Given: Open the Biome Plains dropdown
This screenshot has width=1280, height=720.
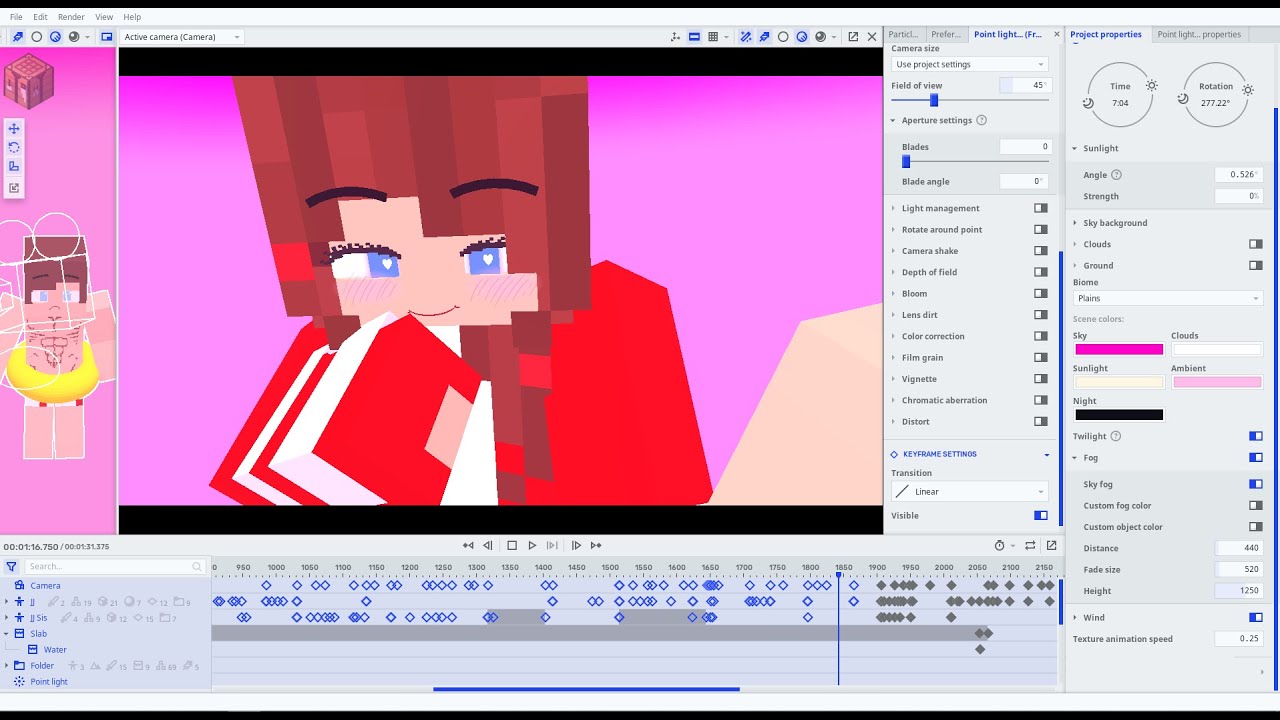Looking at the screenshot, I should [1168, 298].
